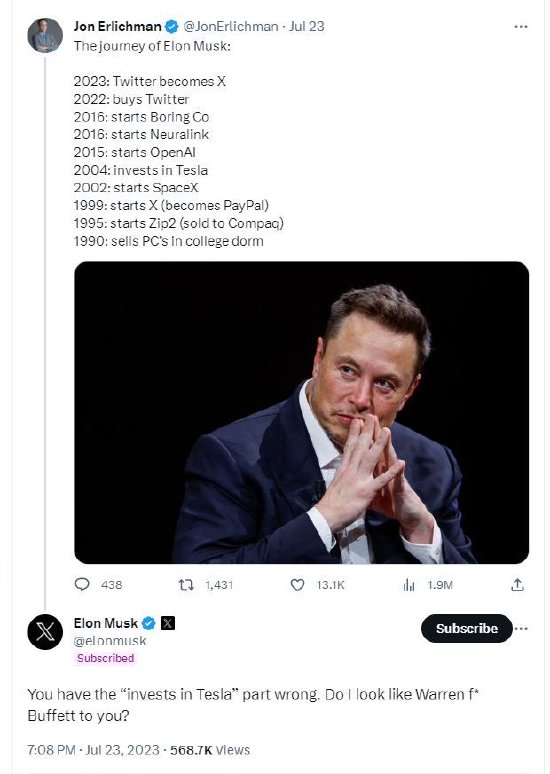Open more options on Elon Musk's reply
Screen dimensions: 550x774
(521, 628)
